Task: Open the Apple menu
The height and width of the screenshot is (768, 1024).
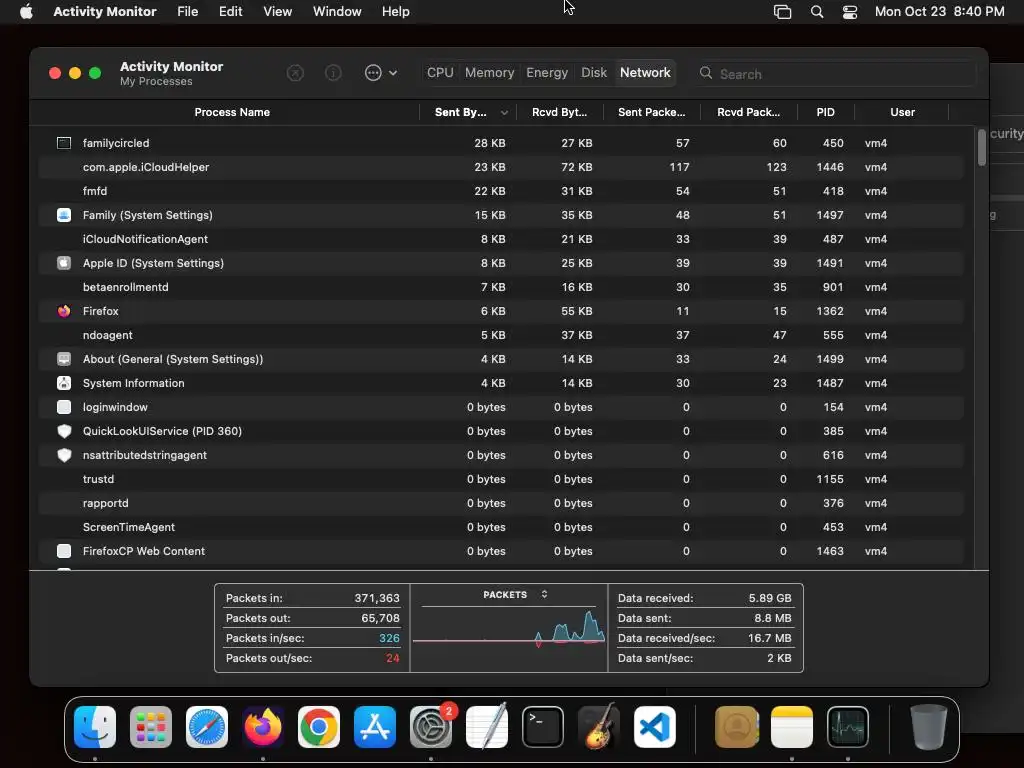Action: tap(26, 12)
